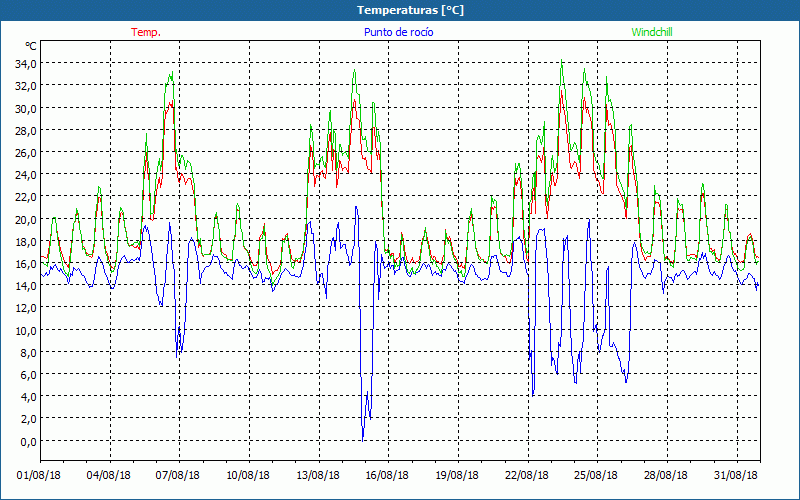This screenshot has width=800, height=500.
Task: Click the °C unit label on axis
Action: (31, 46)
